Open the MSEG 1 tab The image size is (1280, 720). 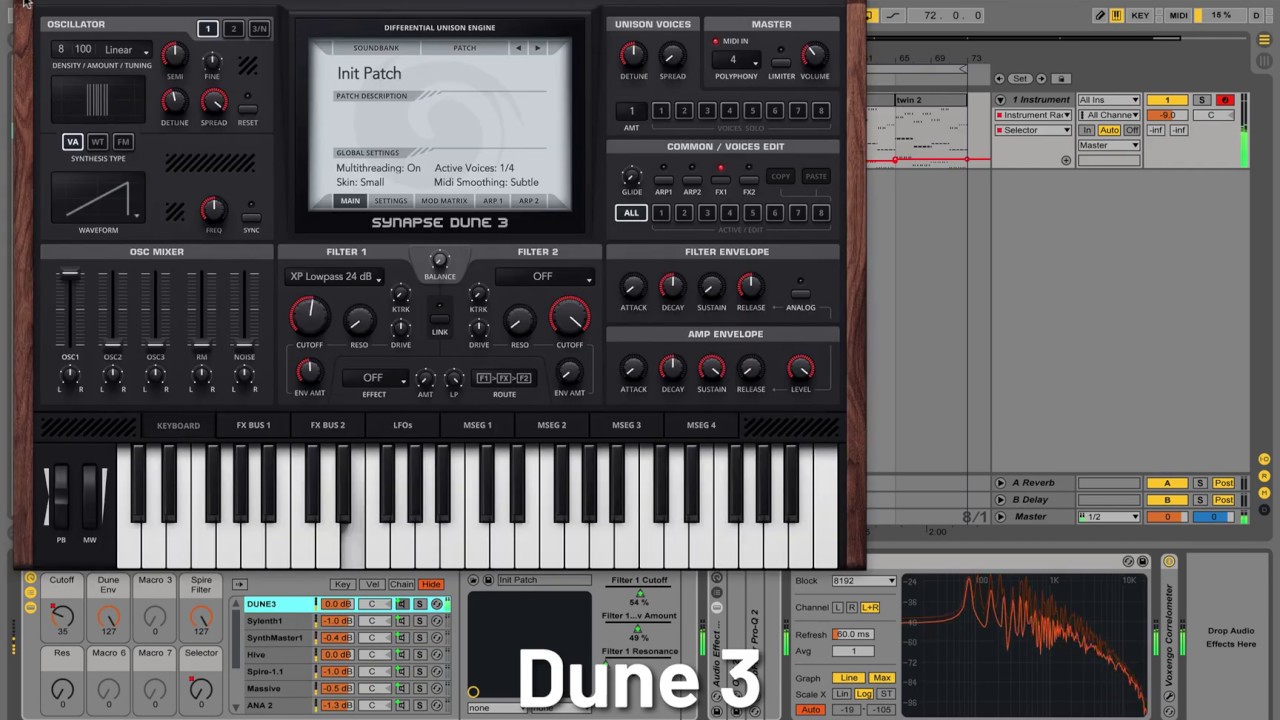(477, 426)
